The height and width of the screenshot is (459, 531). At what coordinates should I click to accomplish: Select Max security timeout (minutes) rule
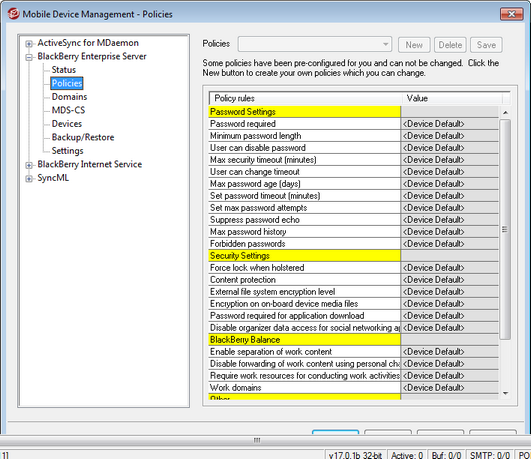click(x=304, y=160)
